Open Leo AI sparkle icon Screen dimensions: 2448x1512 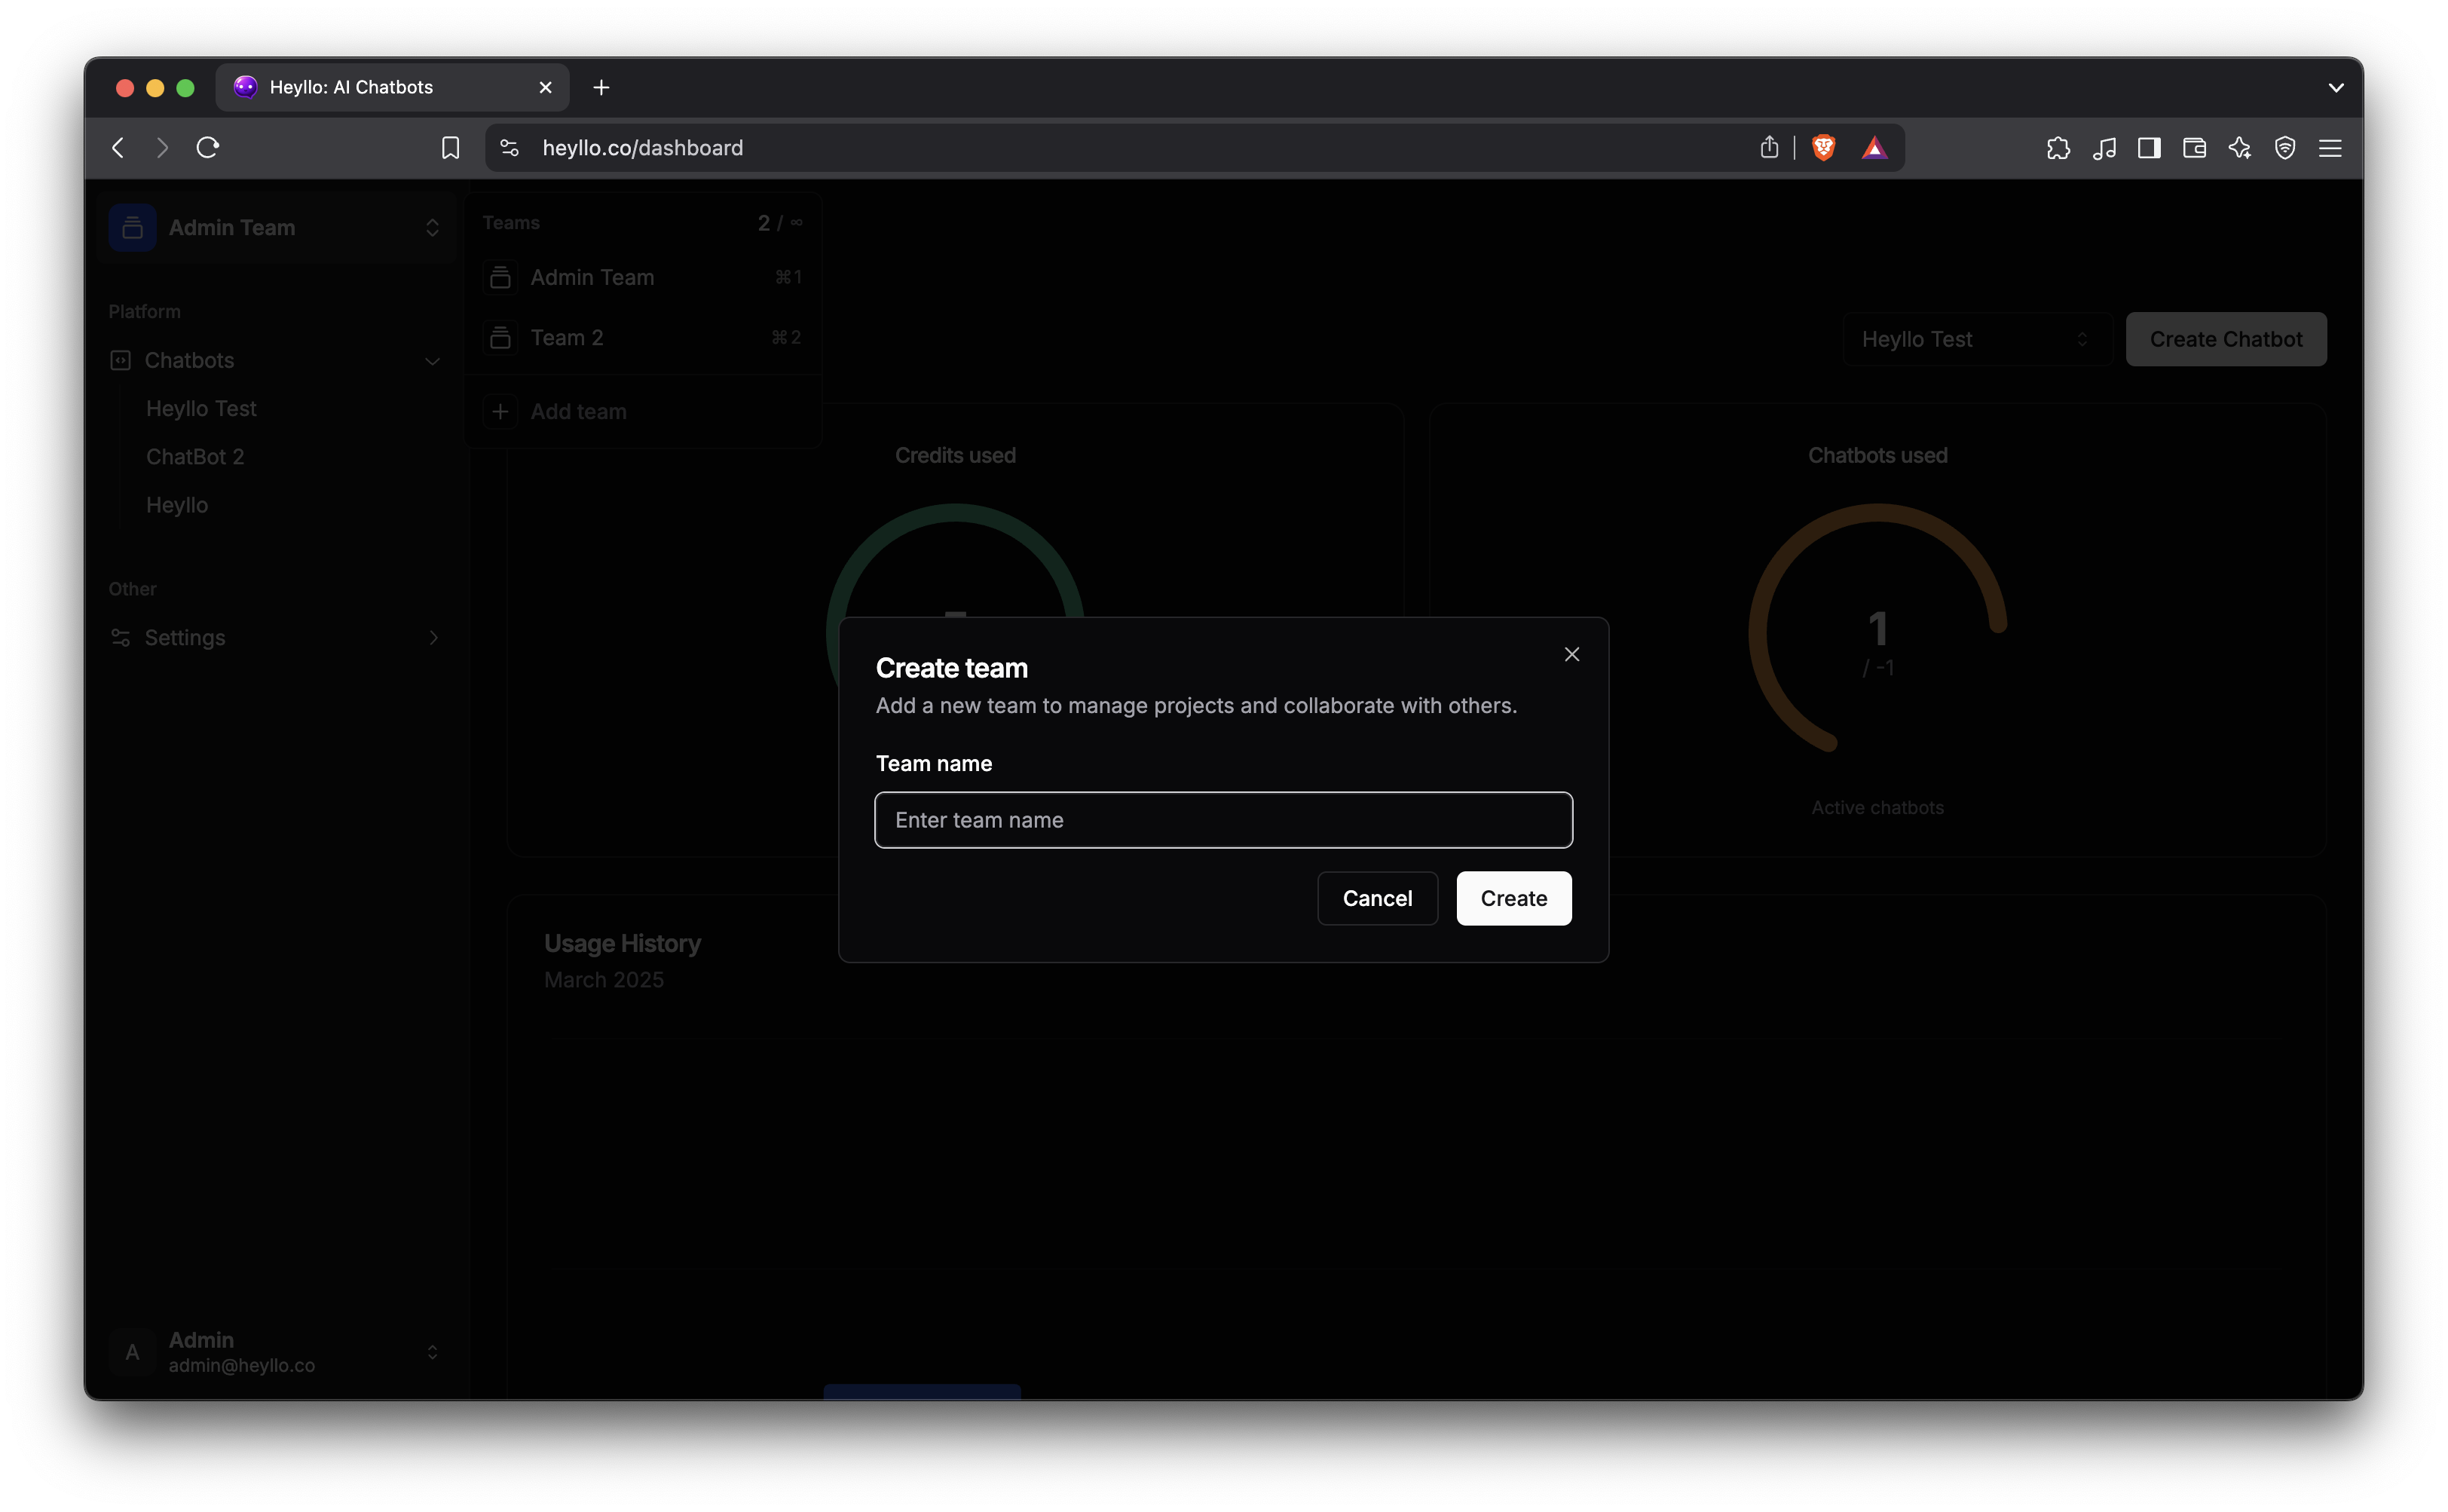2239,148
